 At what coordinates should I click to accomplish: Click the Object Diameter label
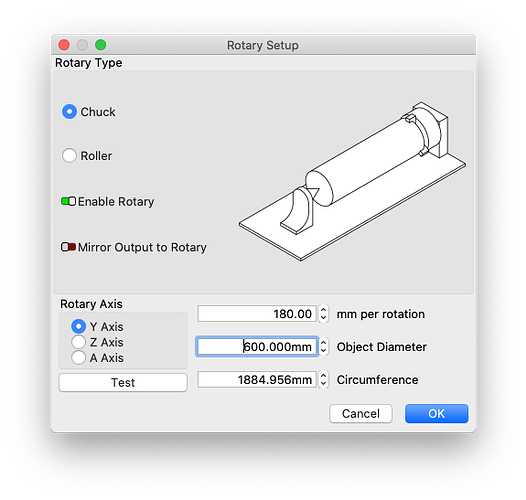tap(382, 347)
